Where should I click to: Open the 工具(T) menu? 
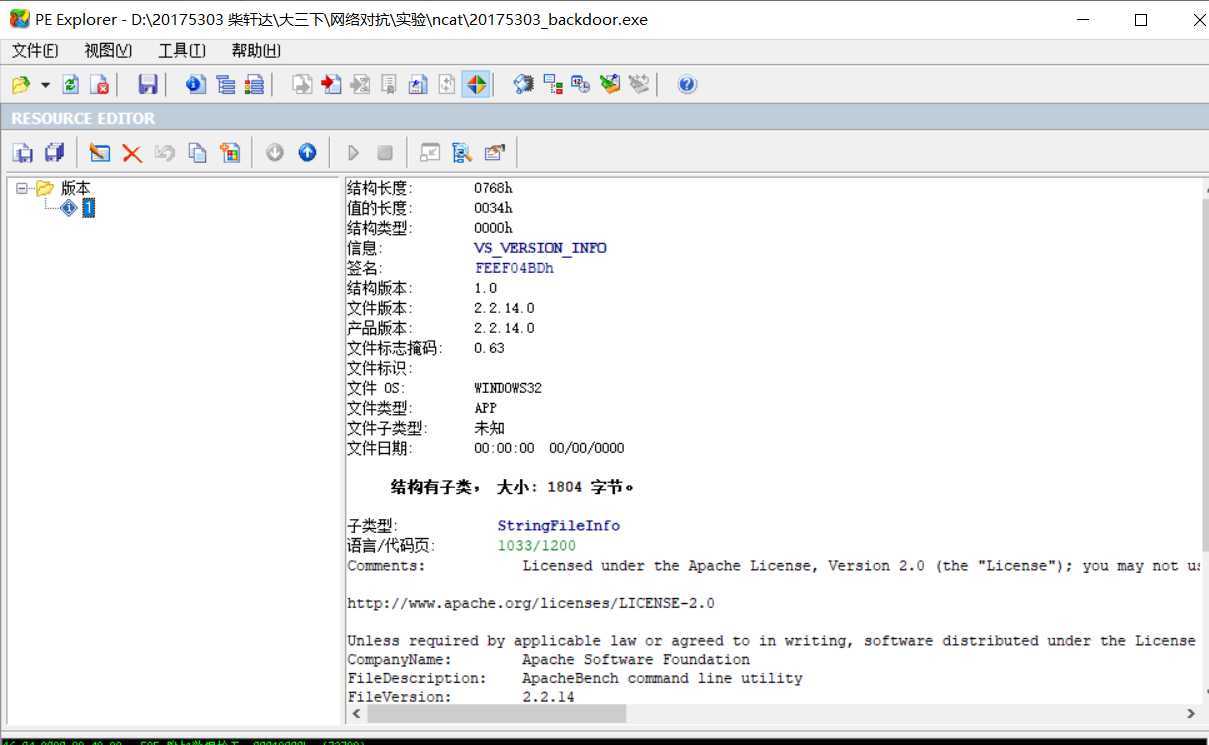pos(182,51)
